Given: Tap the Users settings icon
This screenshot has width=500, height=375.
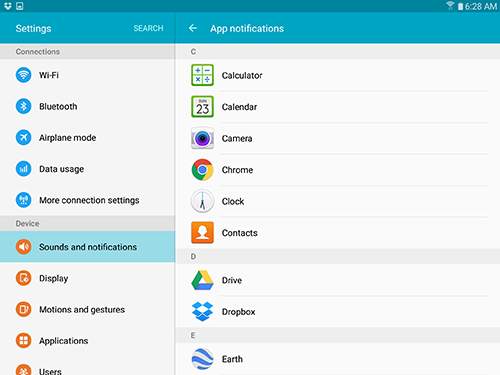Looking at the screenshot, I should (x=23, y=370).
